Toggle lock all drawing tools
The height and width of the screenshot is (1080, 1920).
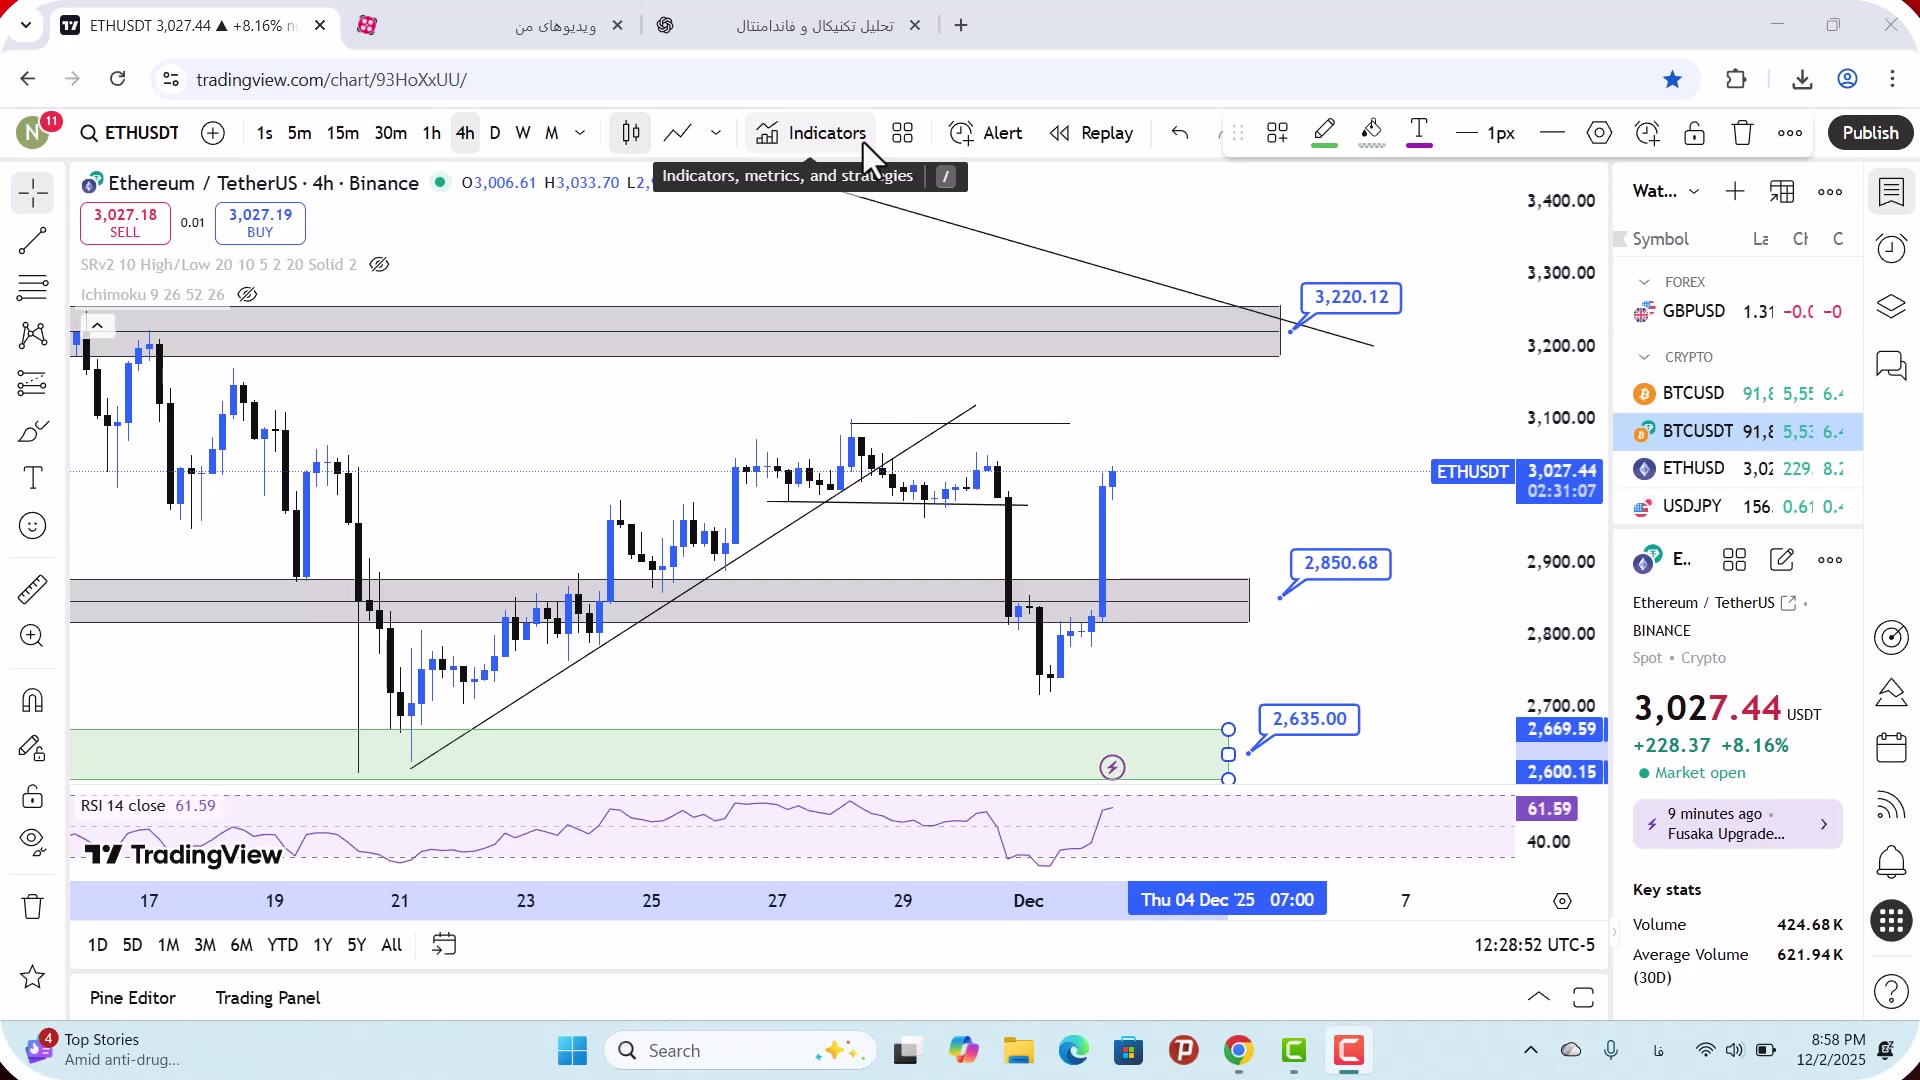coord(33,796)
